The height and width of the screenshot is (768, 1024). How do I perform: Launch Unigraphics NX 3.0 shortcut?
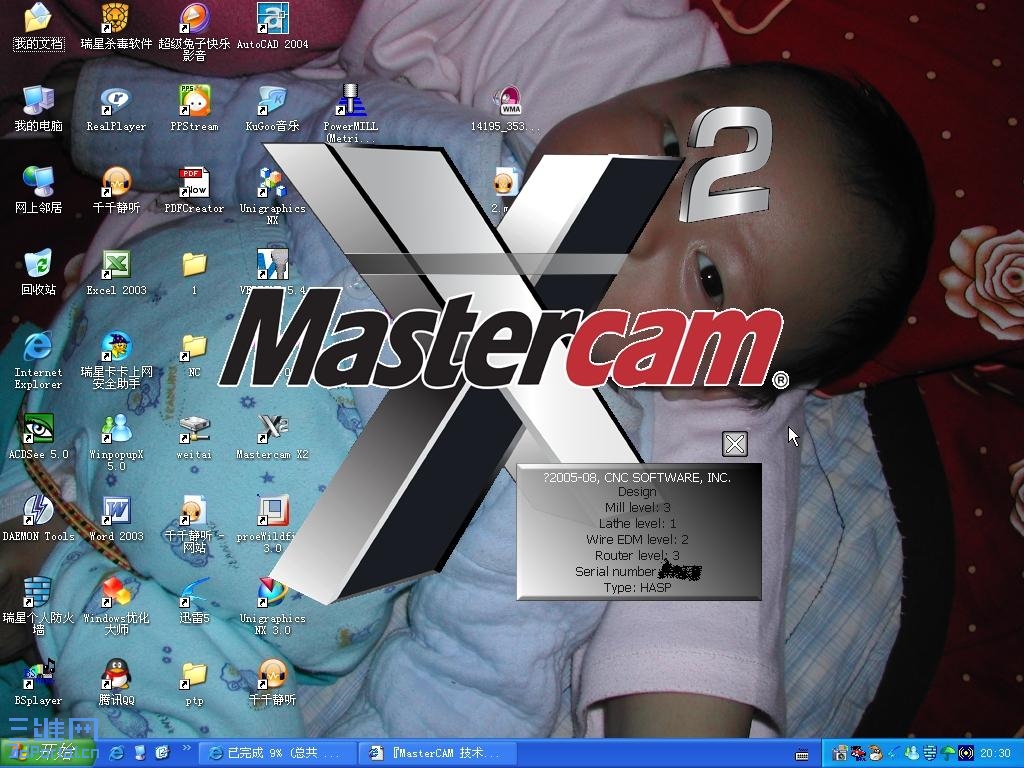[272, 606]
